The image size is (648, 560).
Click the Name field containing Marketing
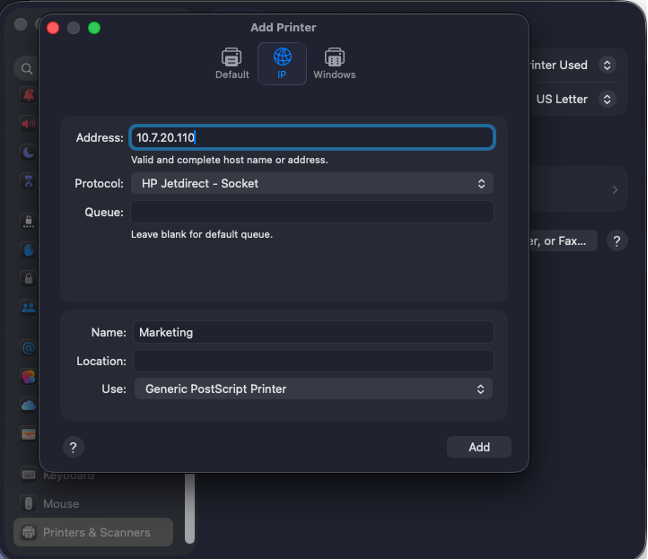[312, 332]
